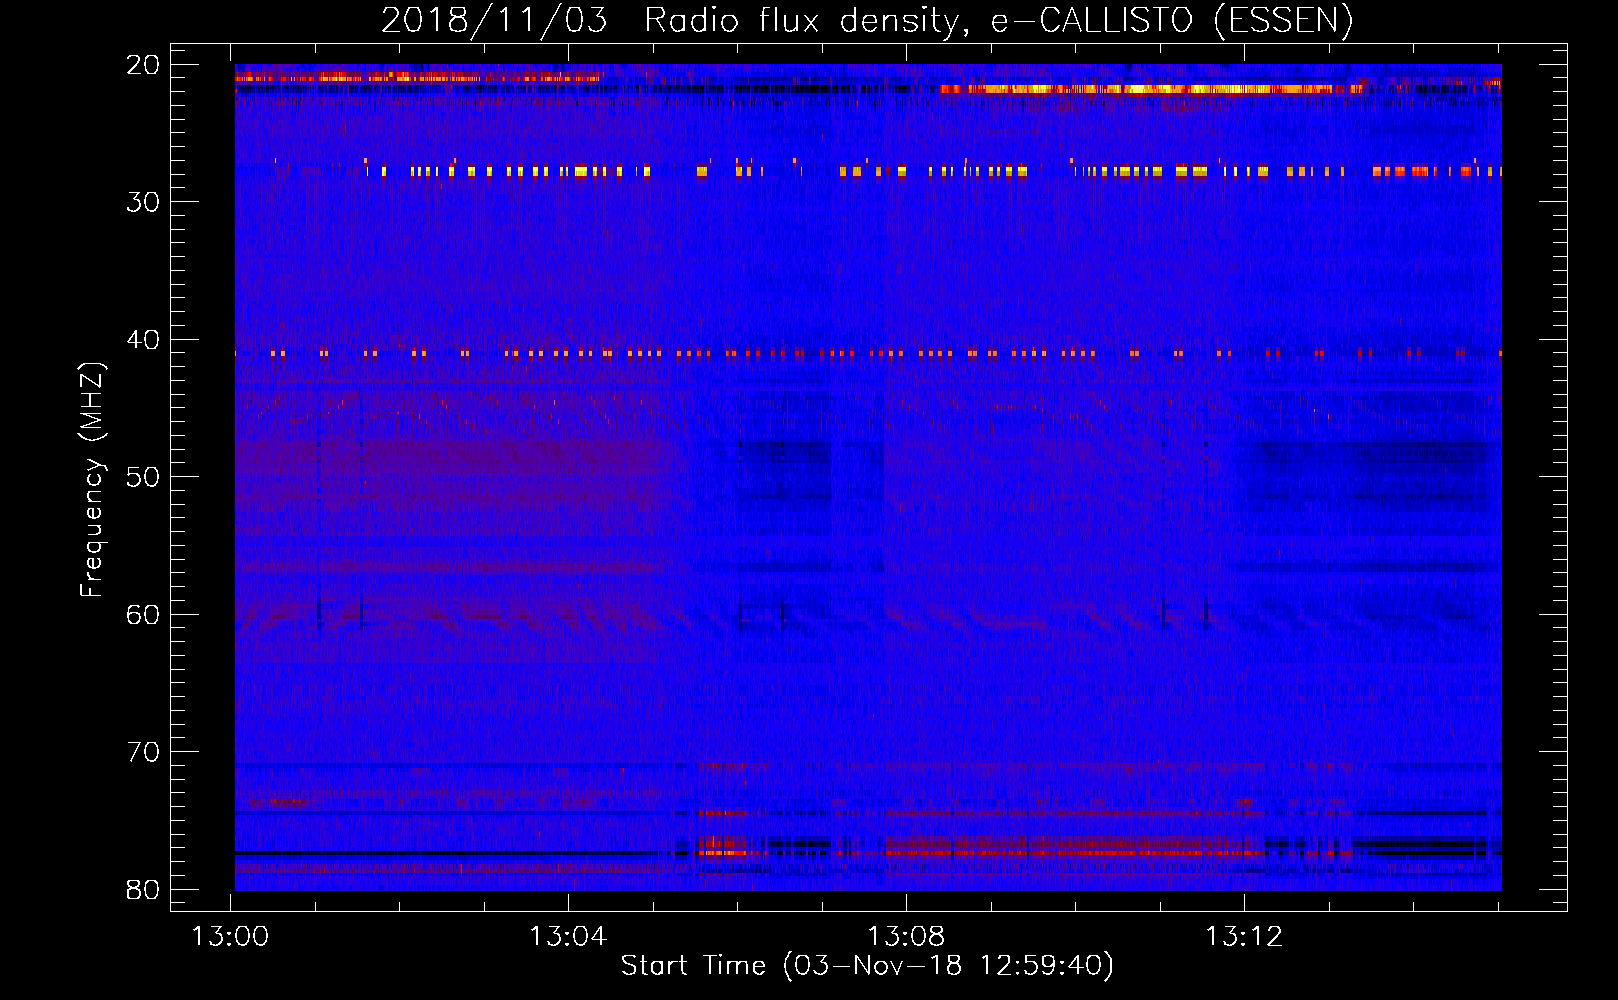Viewport: 1618px width, 1000px height.
Task: Click the '70' frequency tick label
Action: 144,752
